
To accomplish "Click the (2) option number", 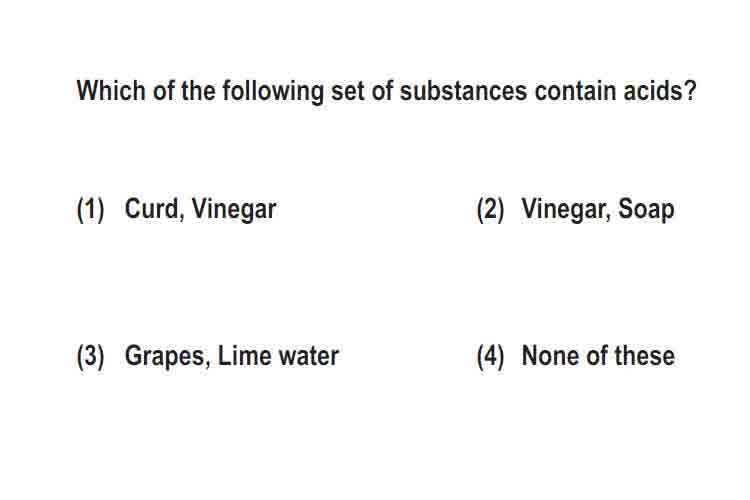I will 490,210.
